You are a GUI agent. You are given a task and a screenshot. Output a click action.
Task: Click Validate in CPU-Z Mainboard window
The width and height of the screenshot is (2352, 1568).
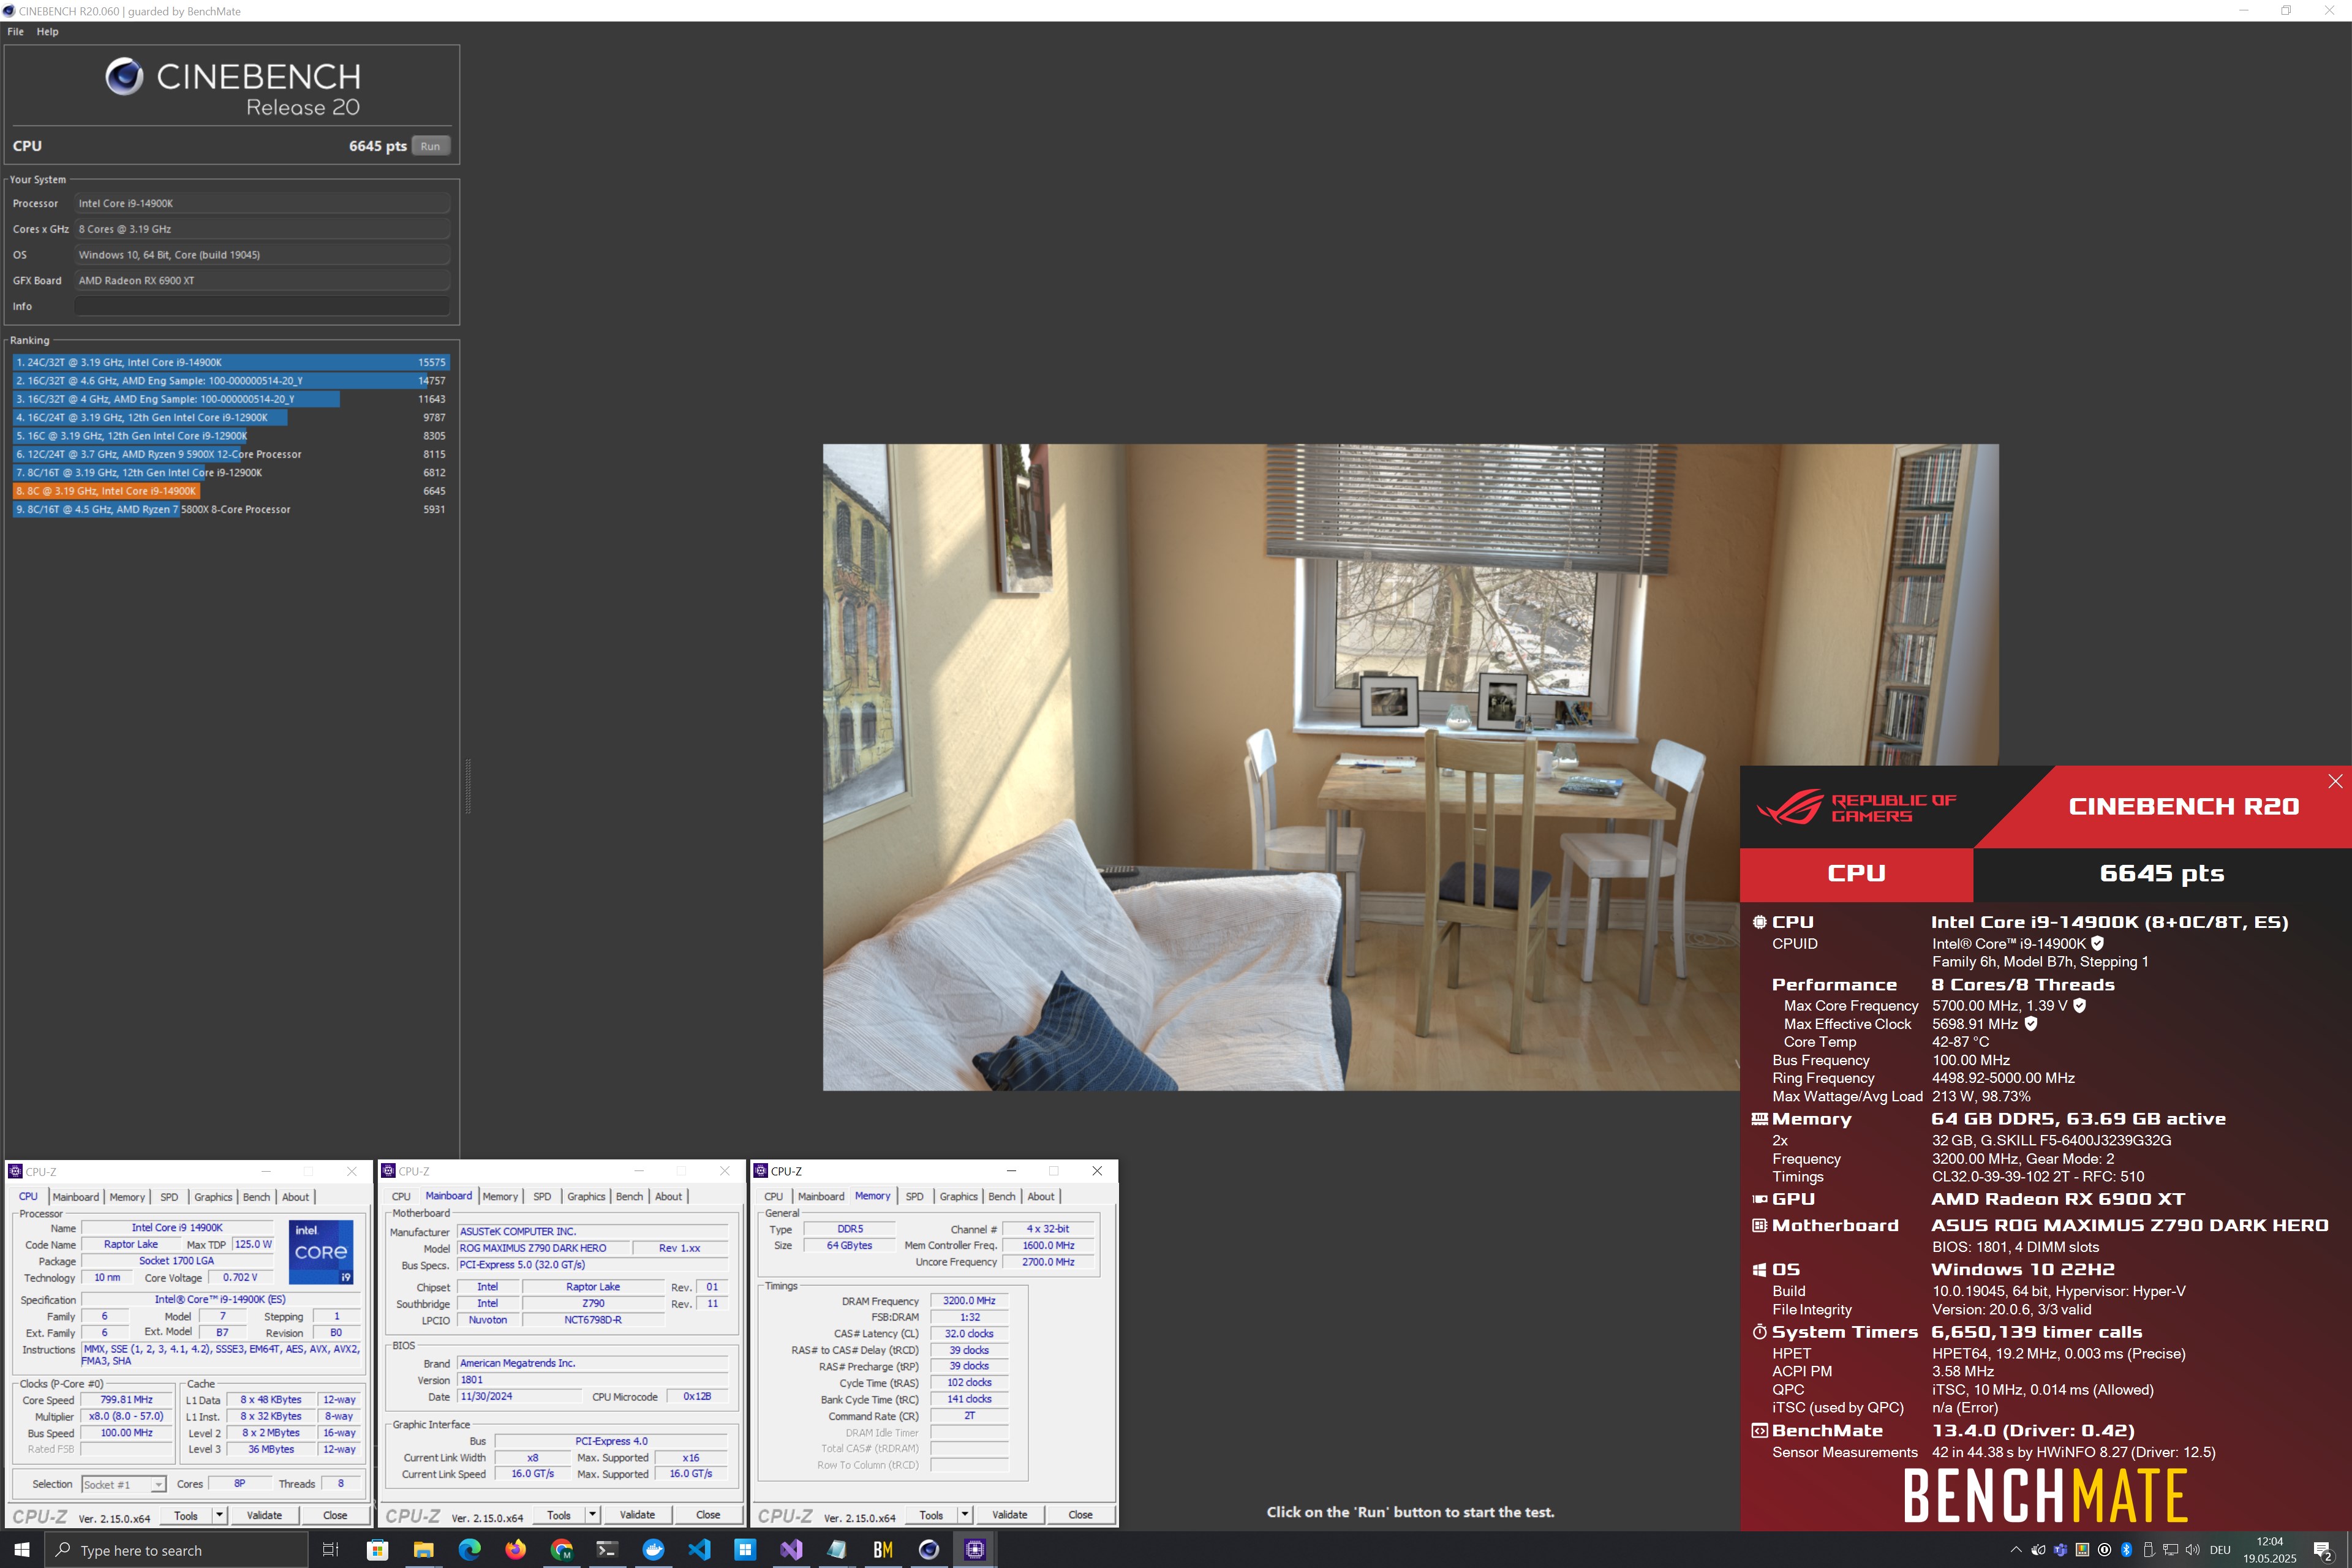pyautogui.click(x=637, y=1515)
